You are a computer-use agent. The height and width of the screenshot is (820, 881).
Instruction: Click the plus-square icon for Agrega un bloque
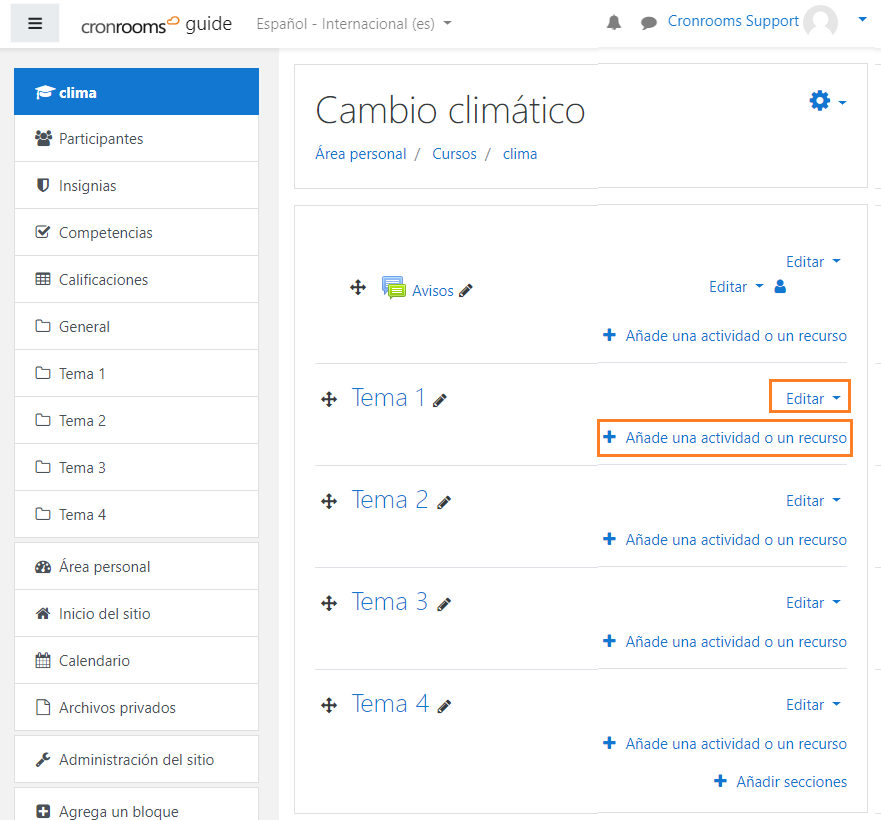click(43, 811)
